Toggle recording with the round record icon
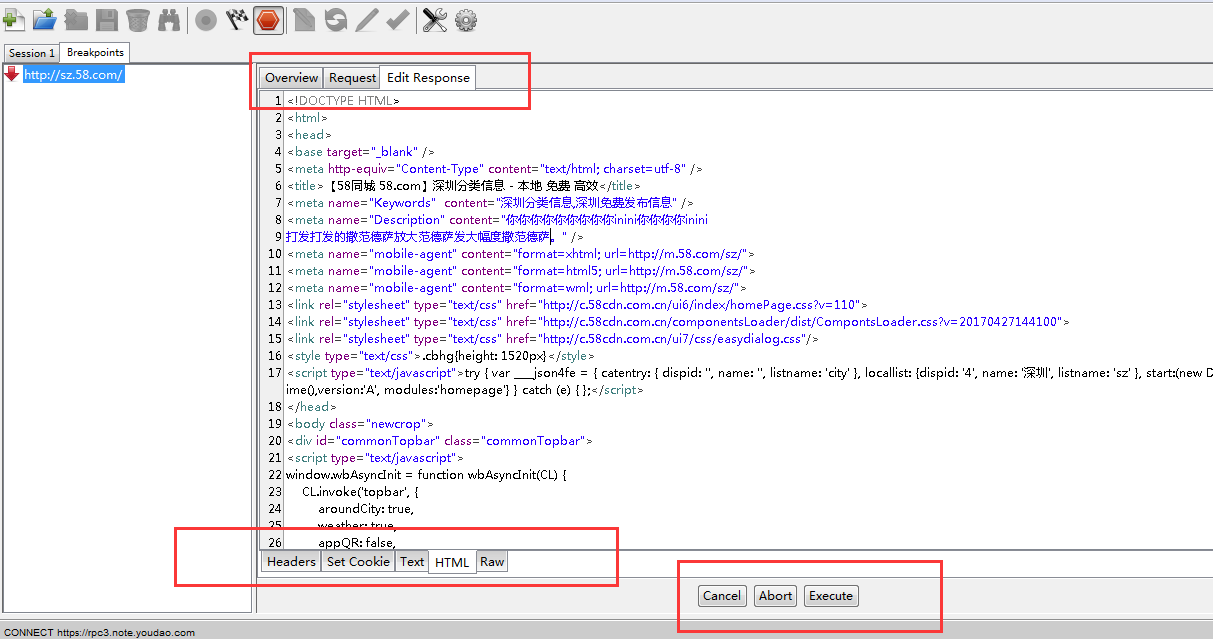 206,18
